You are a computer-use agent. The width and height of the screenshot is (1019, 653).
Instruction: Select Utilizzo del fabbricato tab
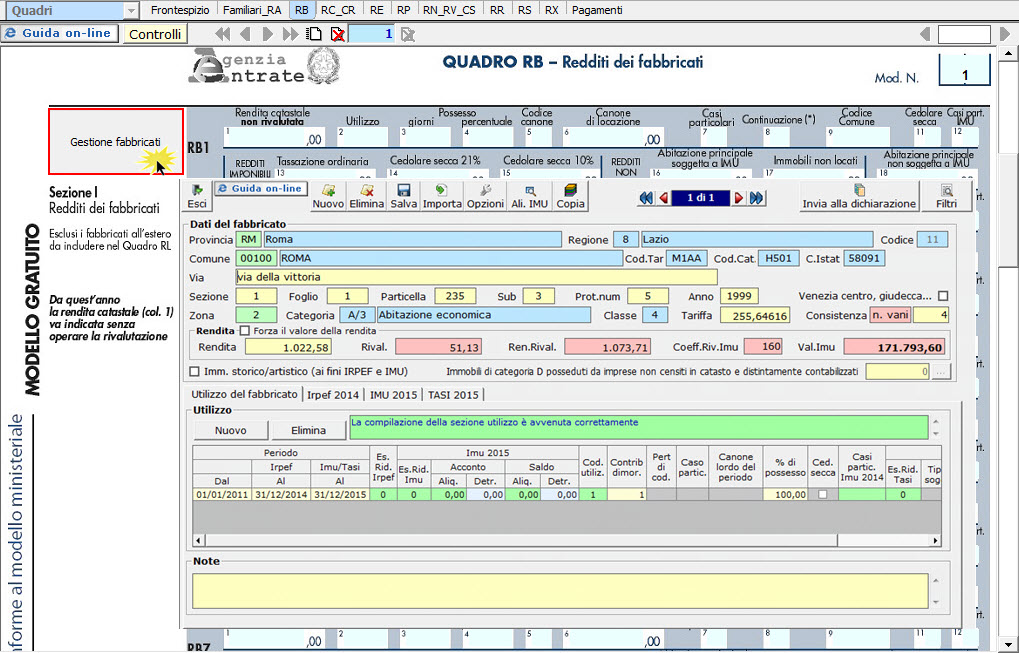tap(244, 394)
